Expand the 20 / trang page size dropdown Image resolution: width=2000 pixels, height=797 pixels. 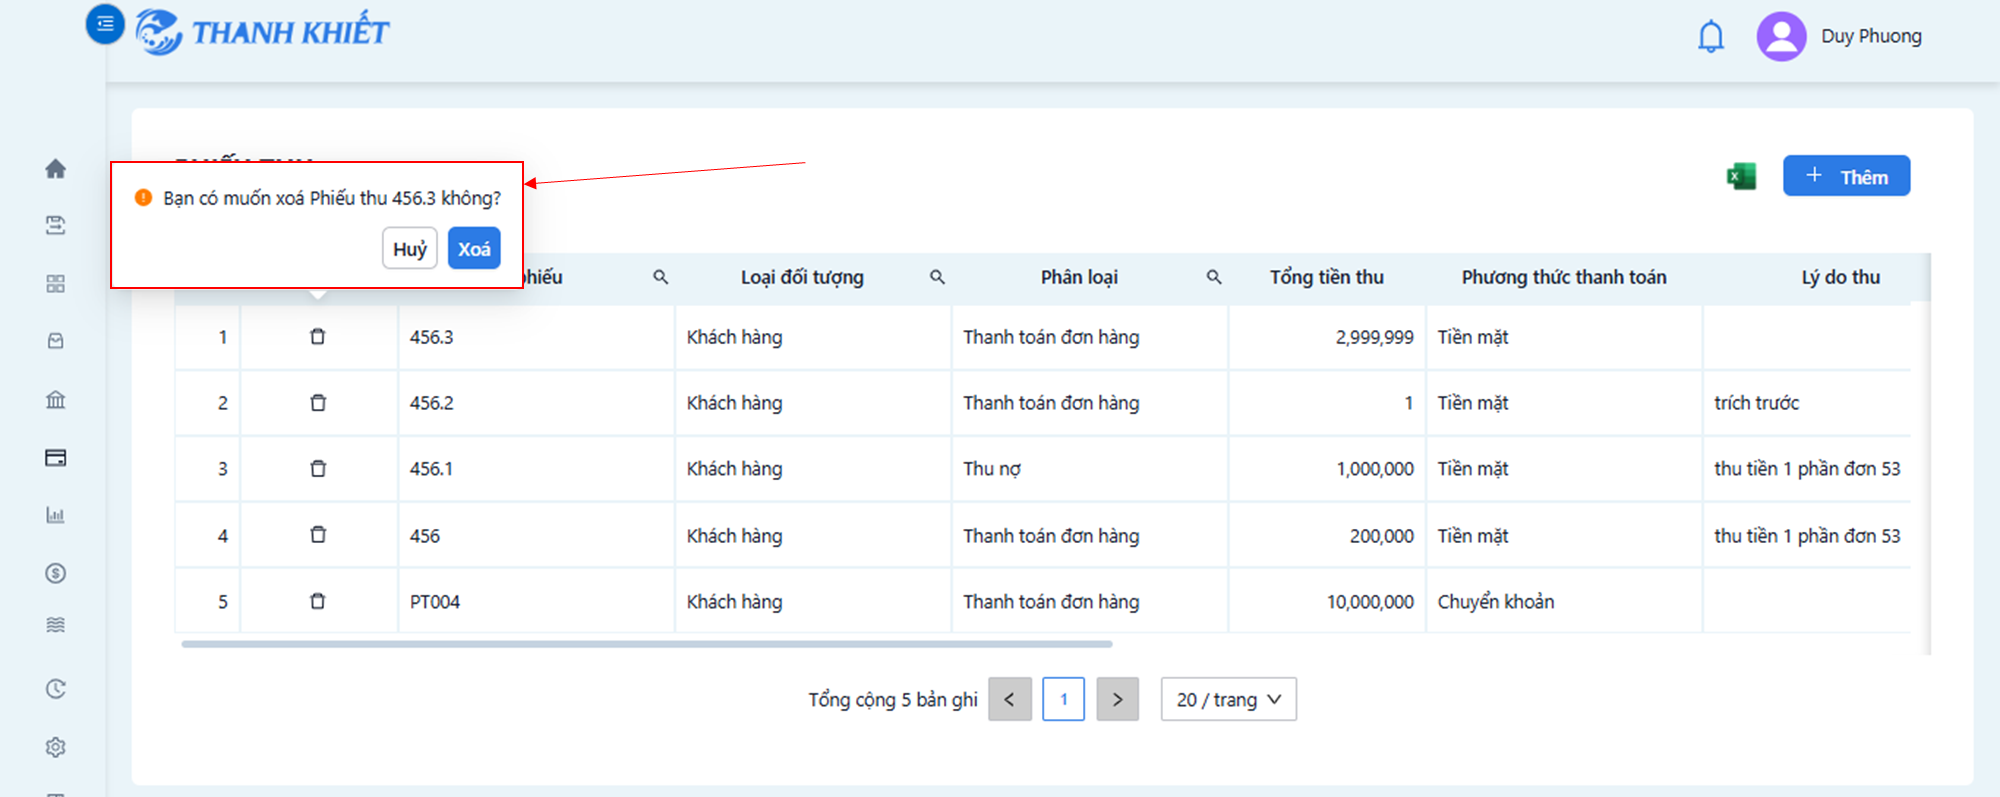click(1229, 699)
